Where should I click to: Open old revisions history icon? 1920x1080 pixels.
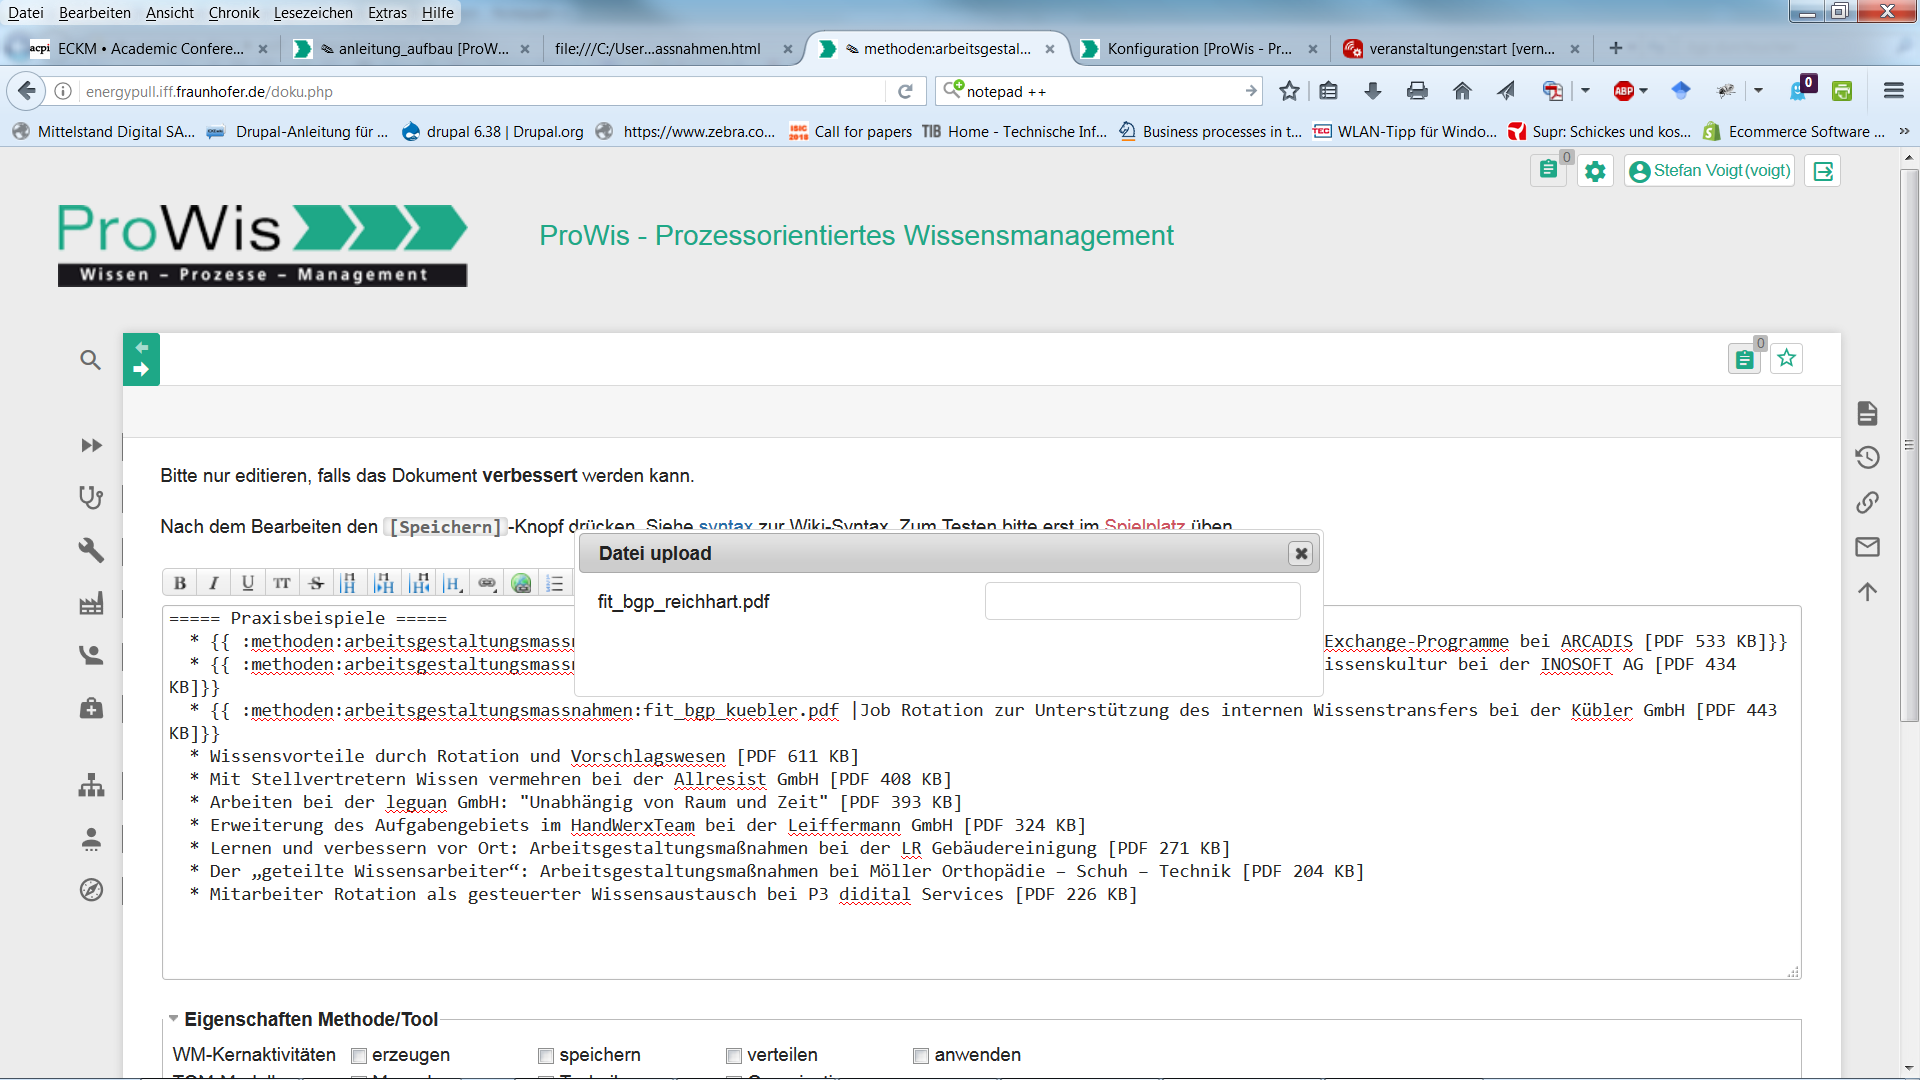coord(1867,458)
